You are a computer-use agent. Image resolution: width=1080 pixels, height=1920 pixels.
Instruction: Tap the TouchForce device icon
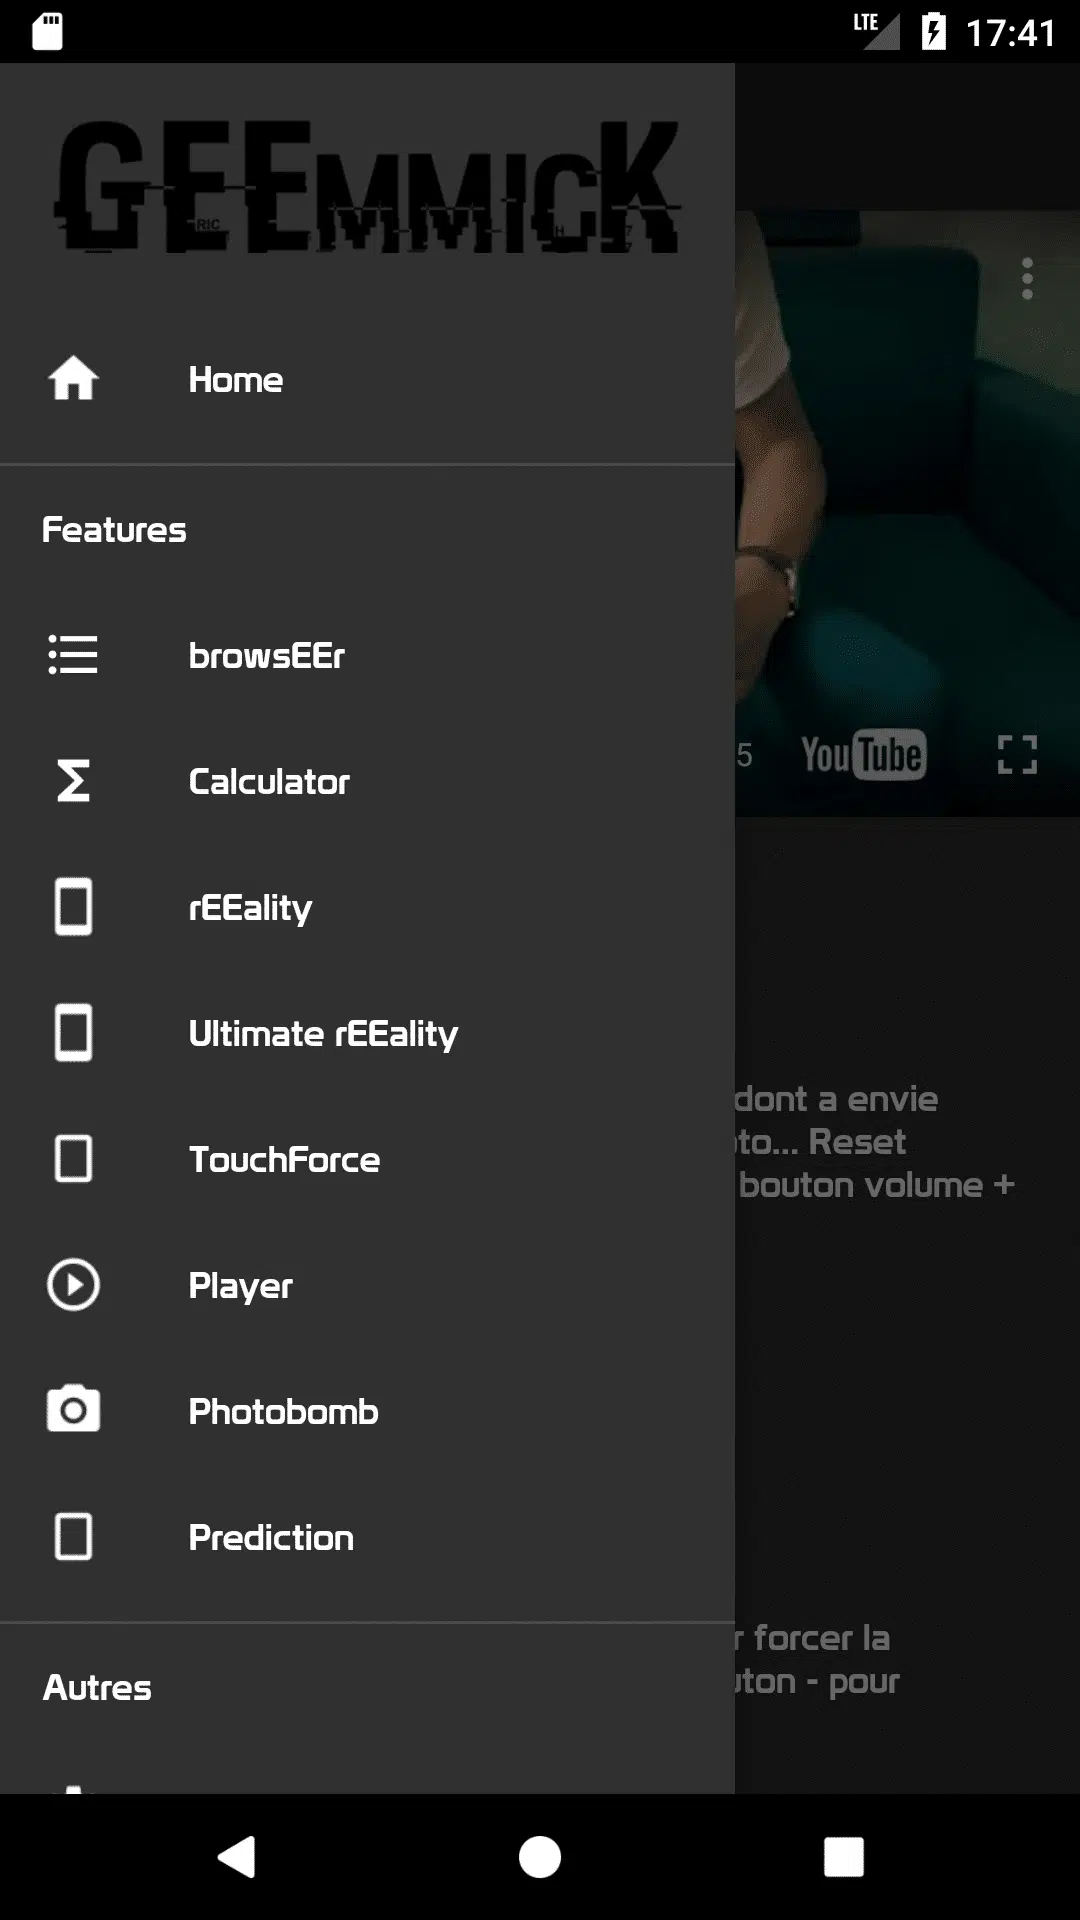73,1159
